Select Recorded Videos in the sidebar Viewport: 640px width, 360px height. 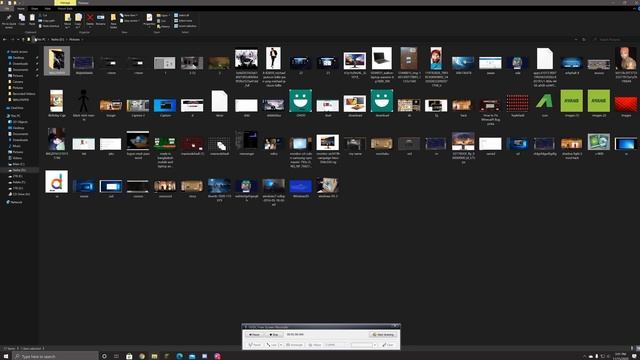23,94
